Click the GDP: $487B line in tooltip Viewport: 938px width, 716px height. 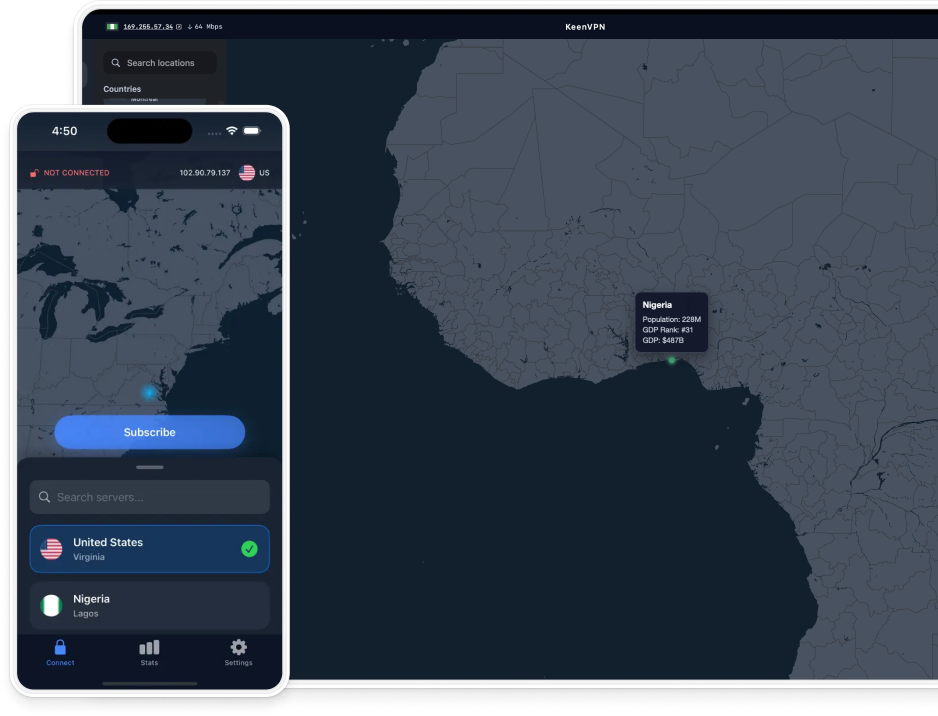[663, 340]
